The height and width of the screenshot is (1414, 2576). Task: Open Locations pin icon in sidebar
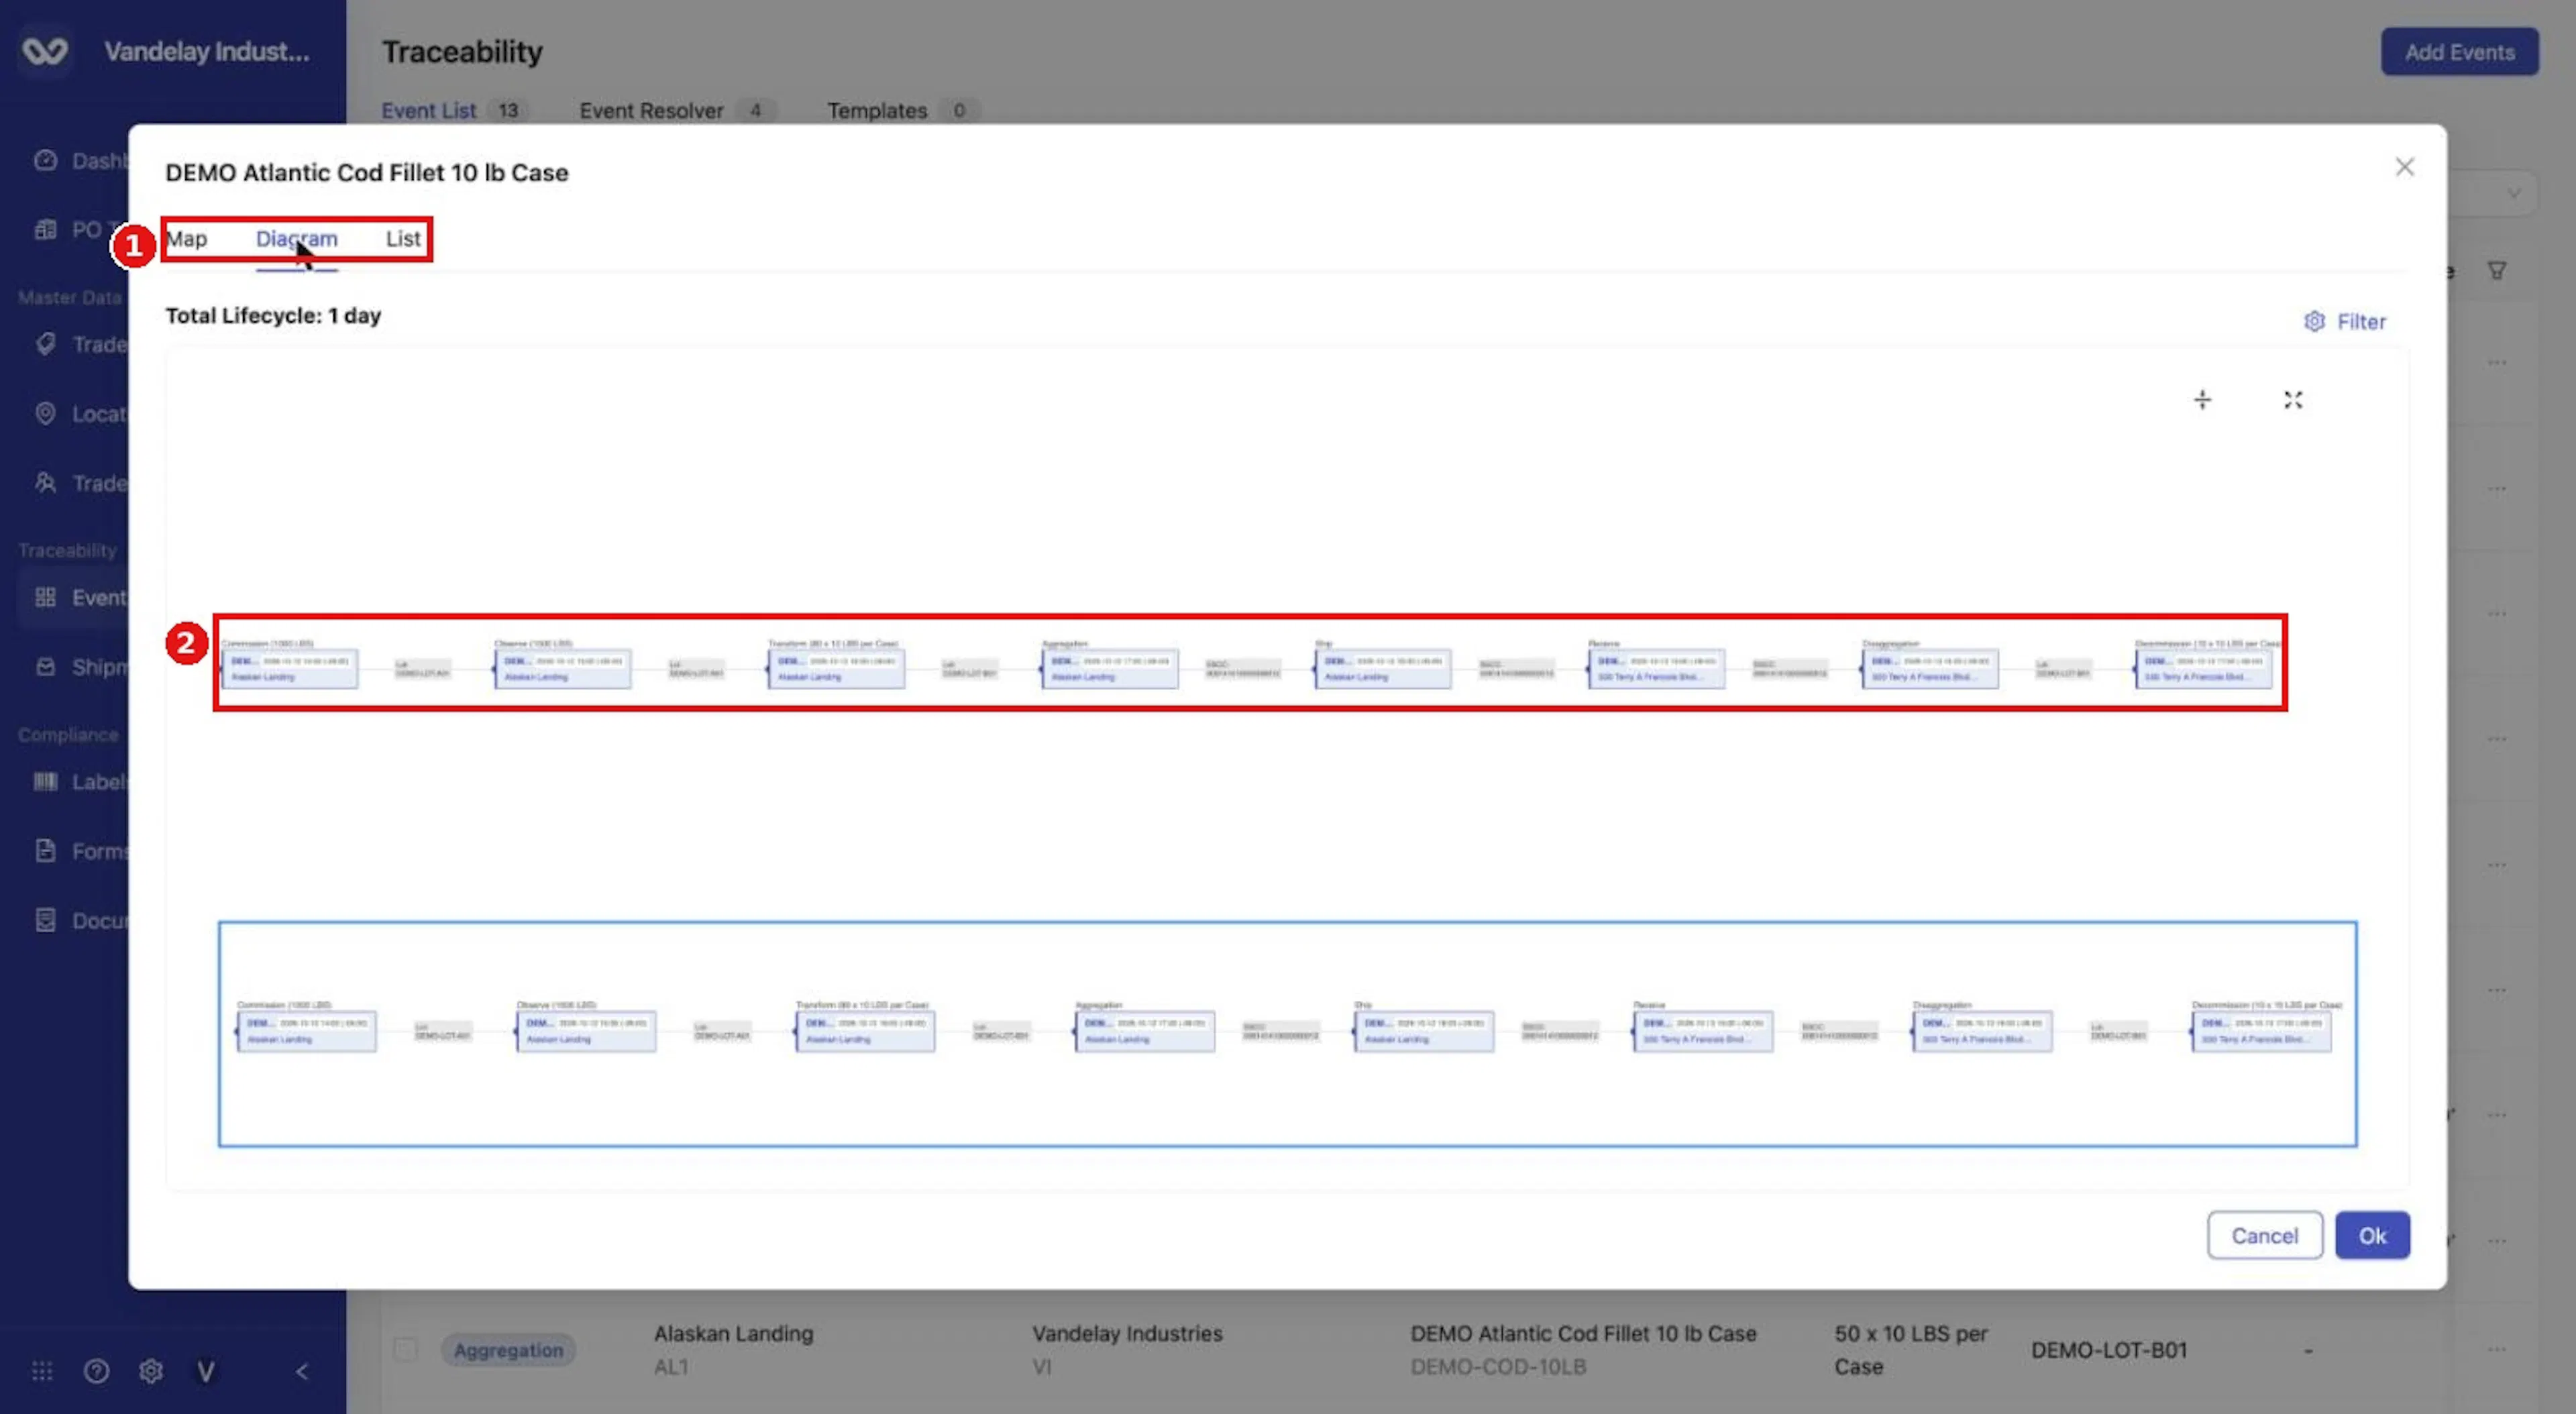(45, 413)
